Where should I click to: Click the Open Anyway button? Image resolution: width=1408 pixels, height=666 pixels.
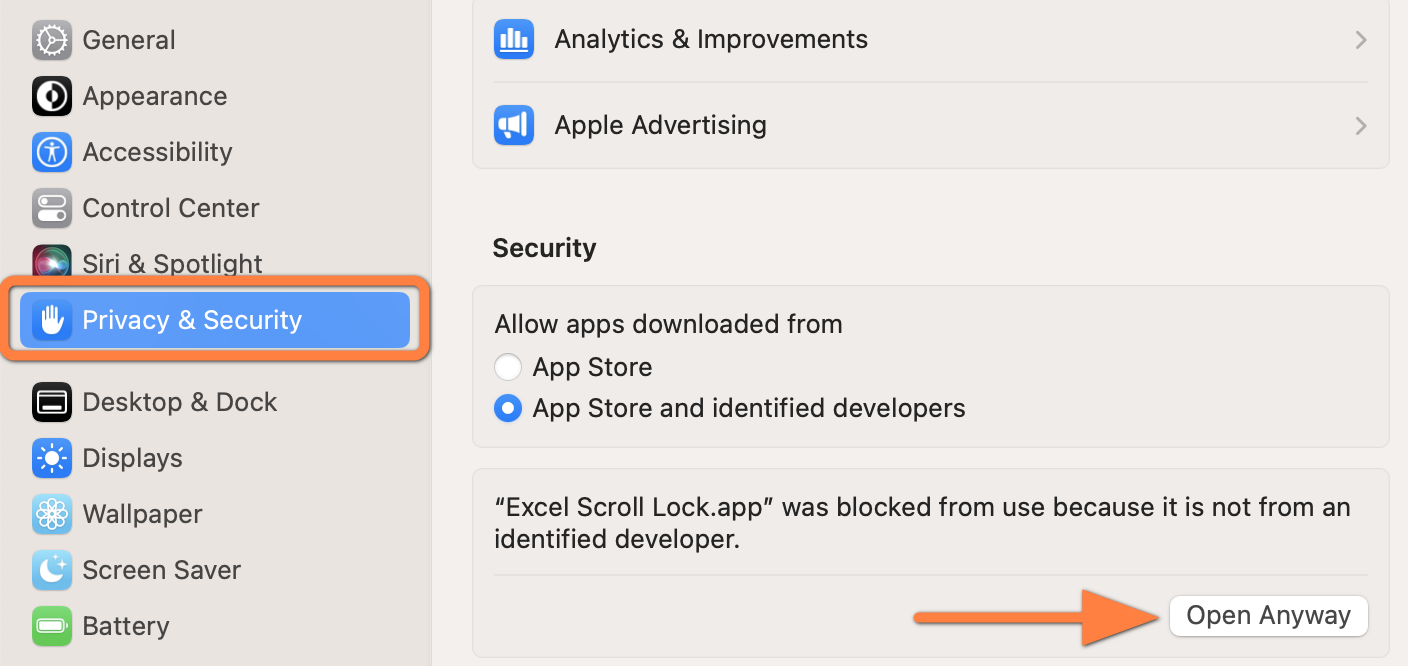click(1268, 615)
